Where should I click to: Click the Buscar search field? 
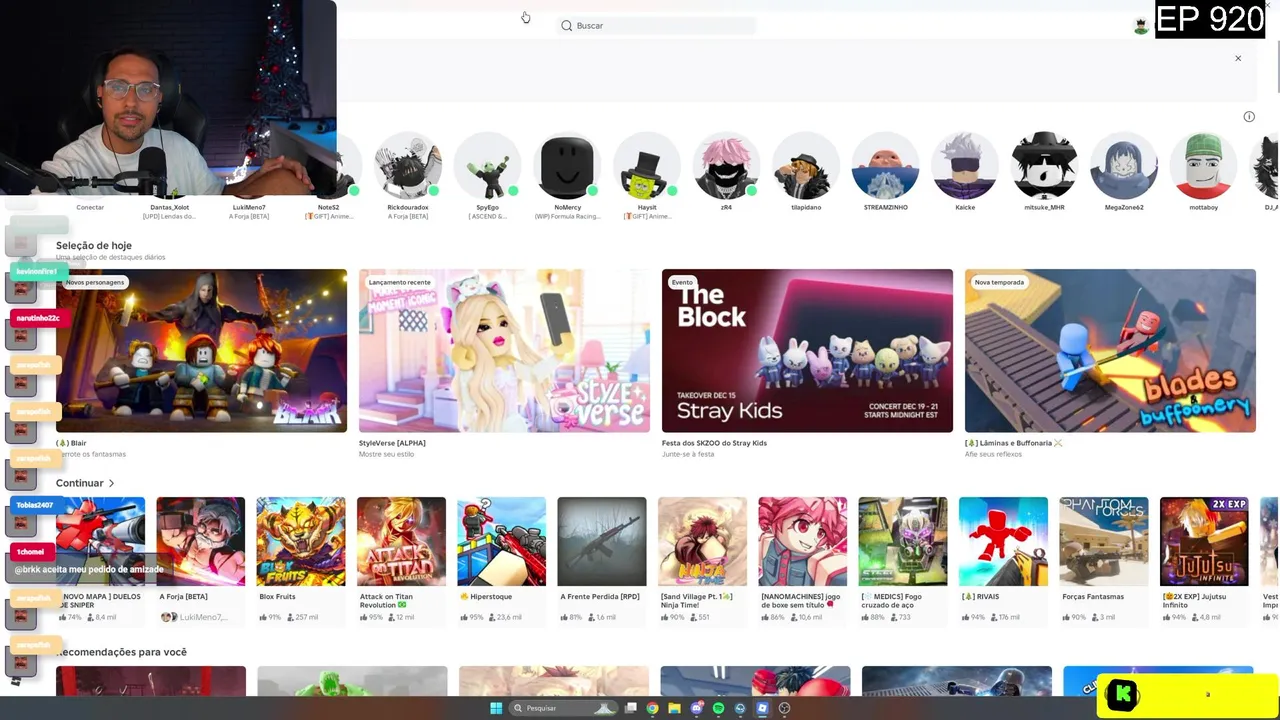tap(656, 25)
